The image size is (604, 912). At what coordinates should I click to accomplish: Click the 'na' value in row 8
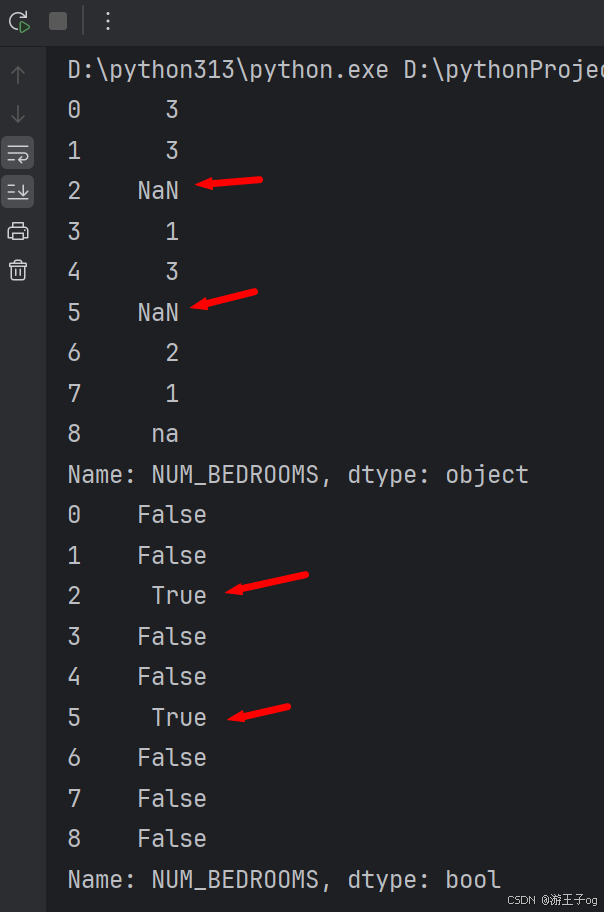coord(165,433)
